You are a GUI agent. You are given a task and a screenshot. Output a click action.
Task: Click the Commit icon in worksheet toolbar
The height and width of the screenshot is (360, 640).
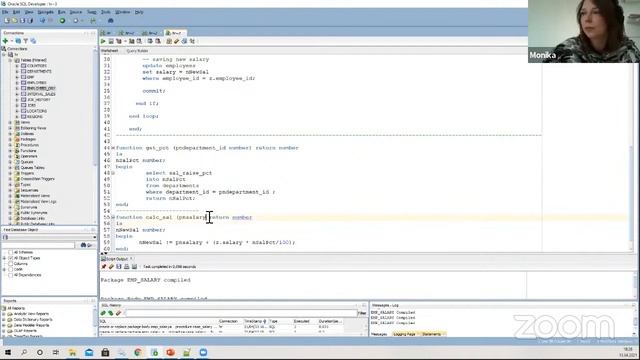[x=150, y=41]
